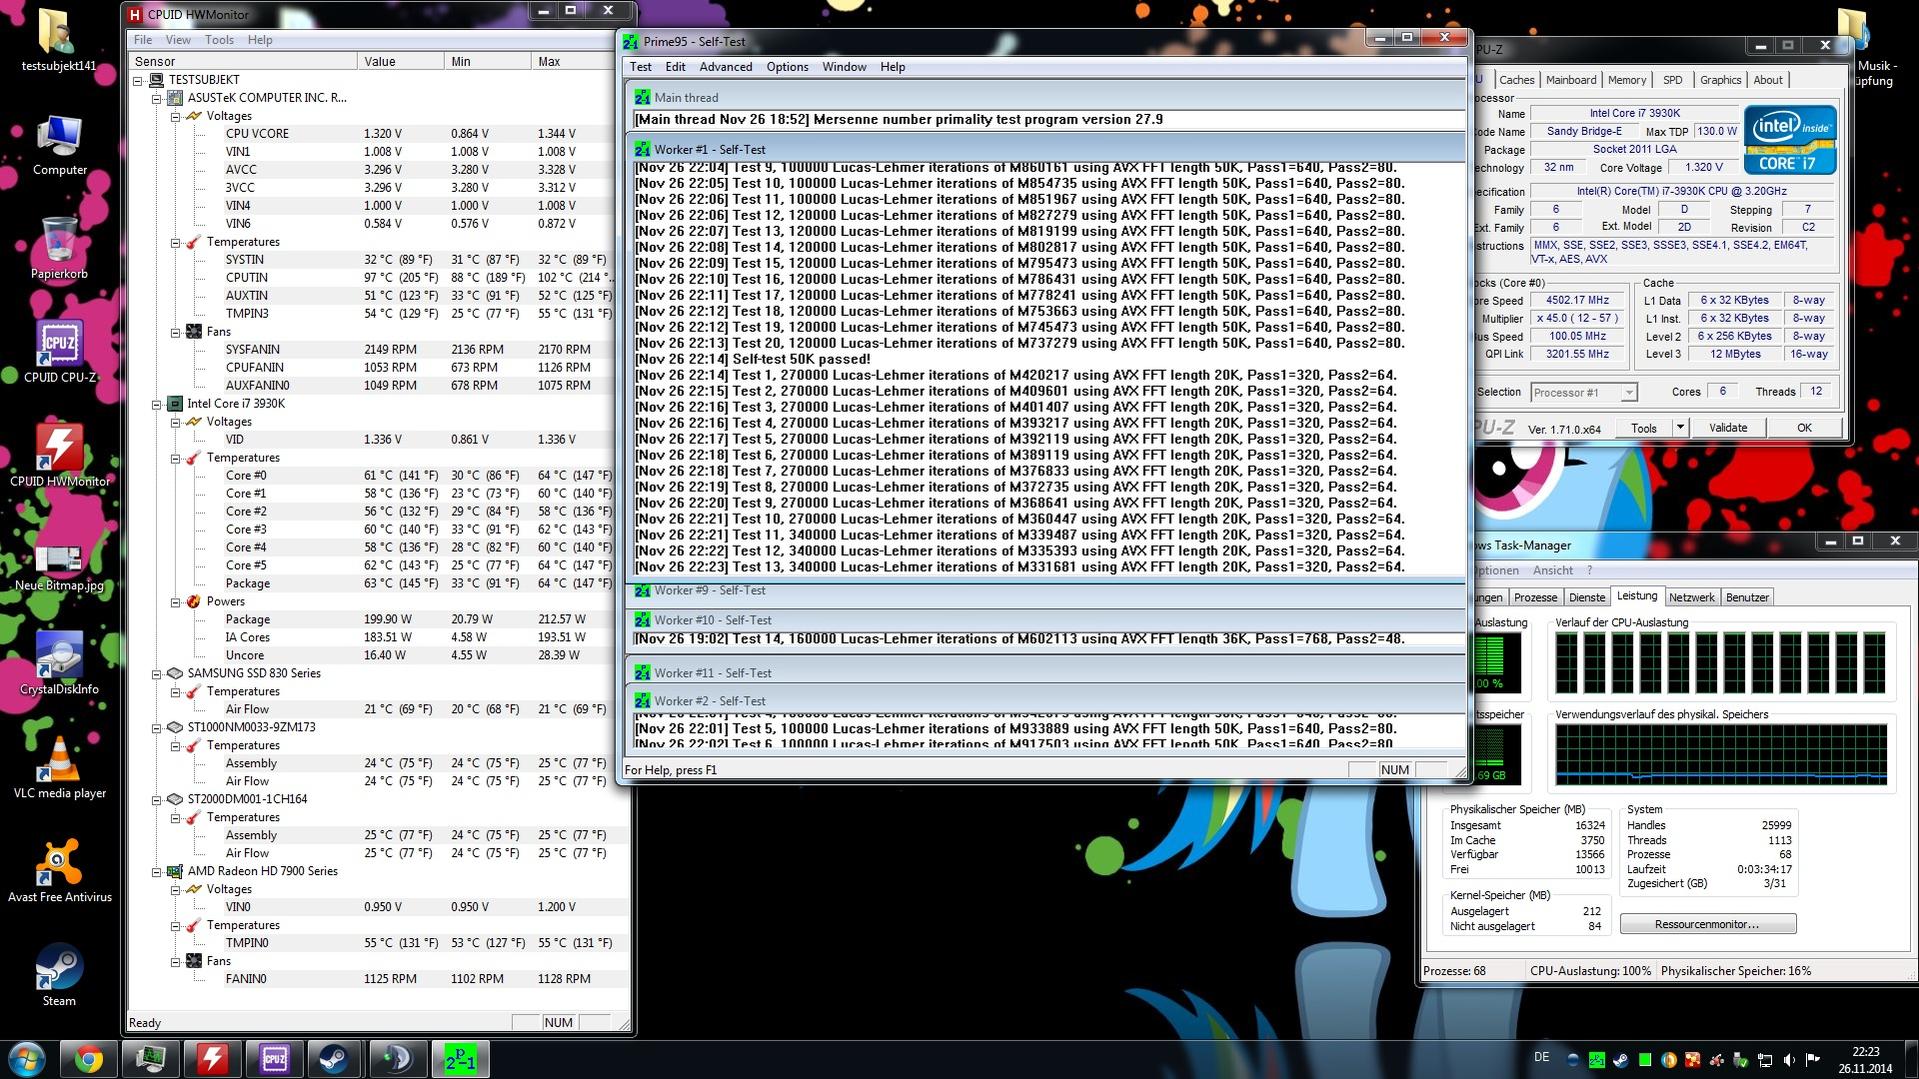Open the View menu in HWMonitor
The image size is (1919, 1079).
point(178,40)
